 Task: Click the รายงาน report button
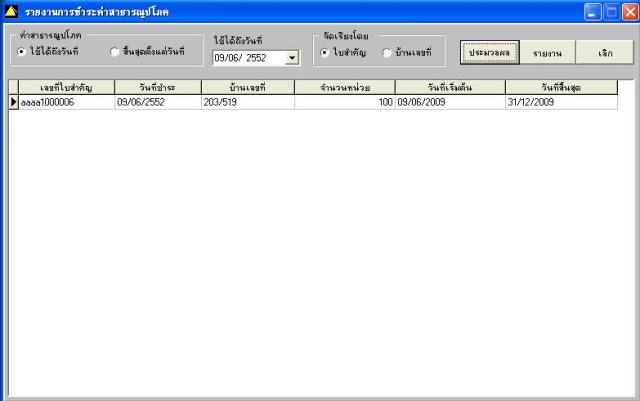click(x=547, y=53)
